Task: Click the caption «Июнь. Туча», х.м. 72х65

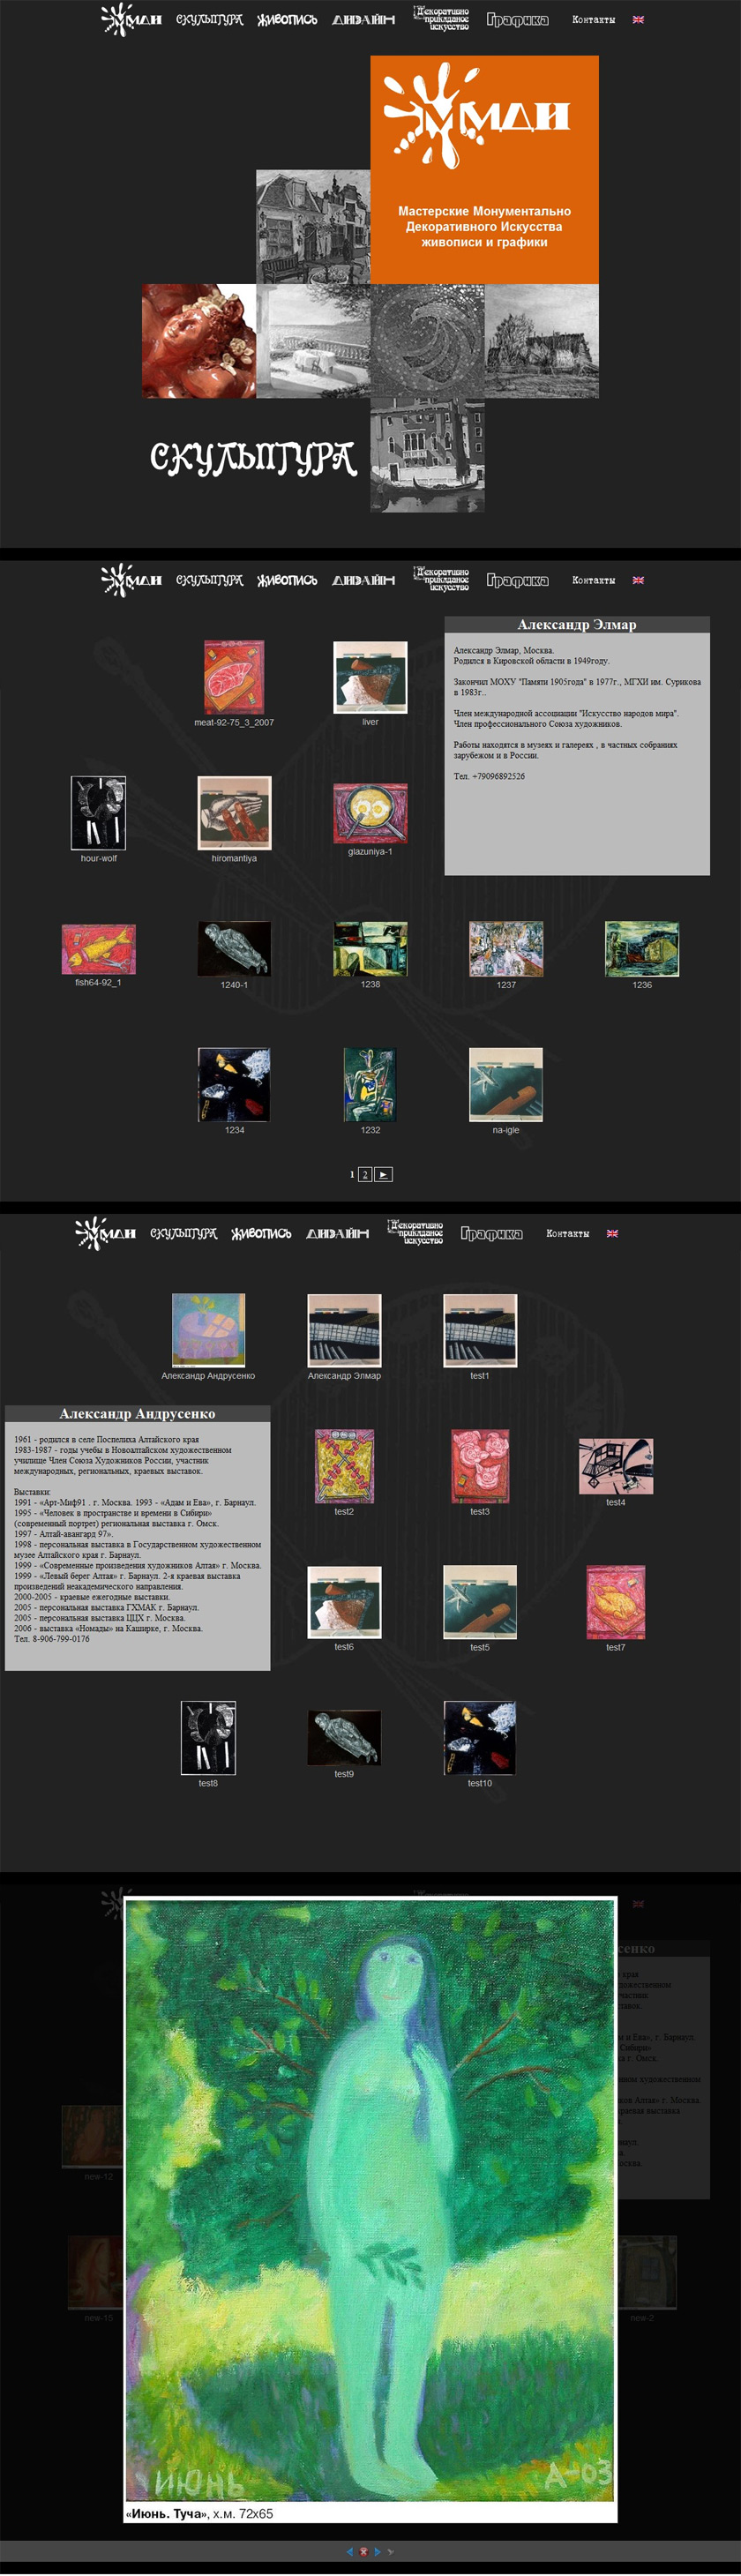Action: pyautogui.click(x=199, y=2513)
